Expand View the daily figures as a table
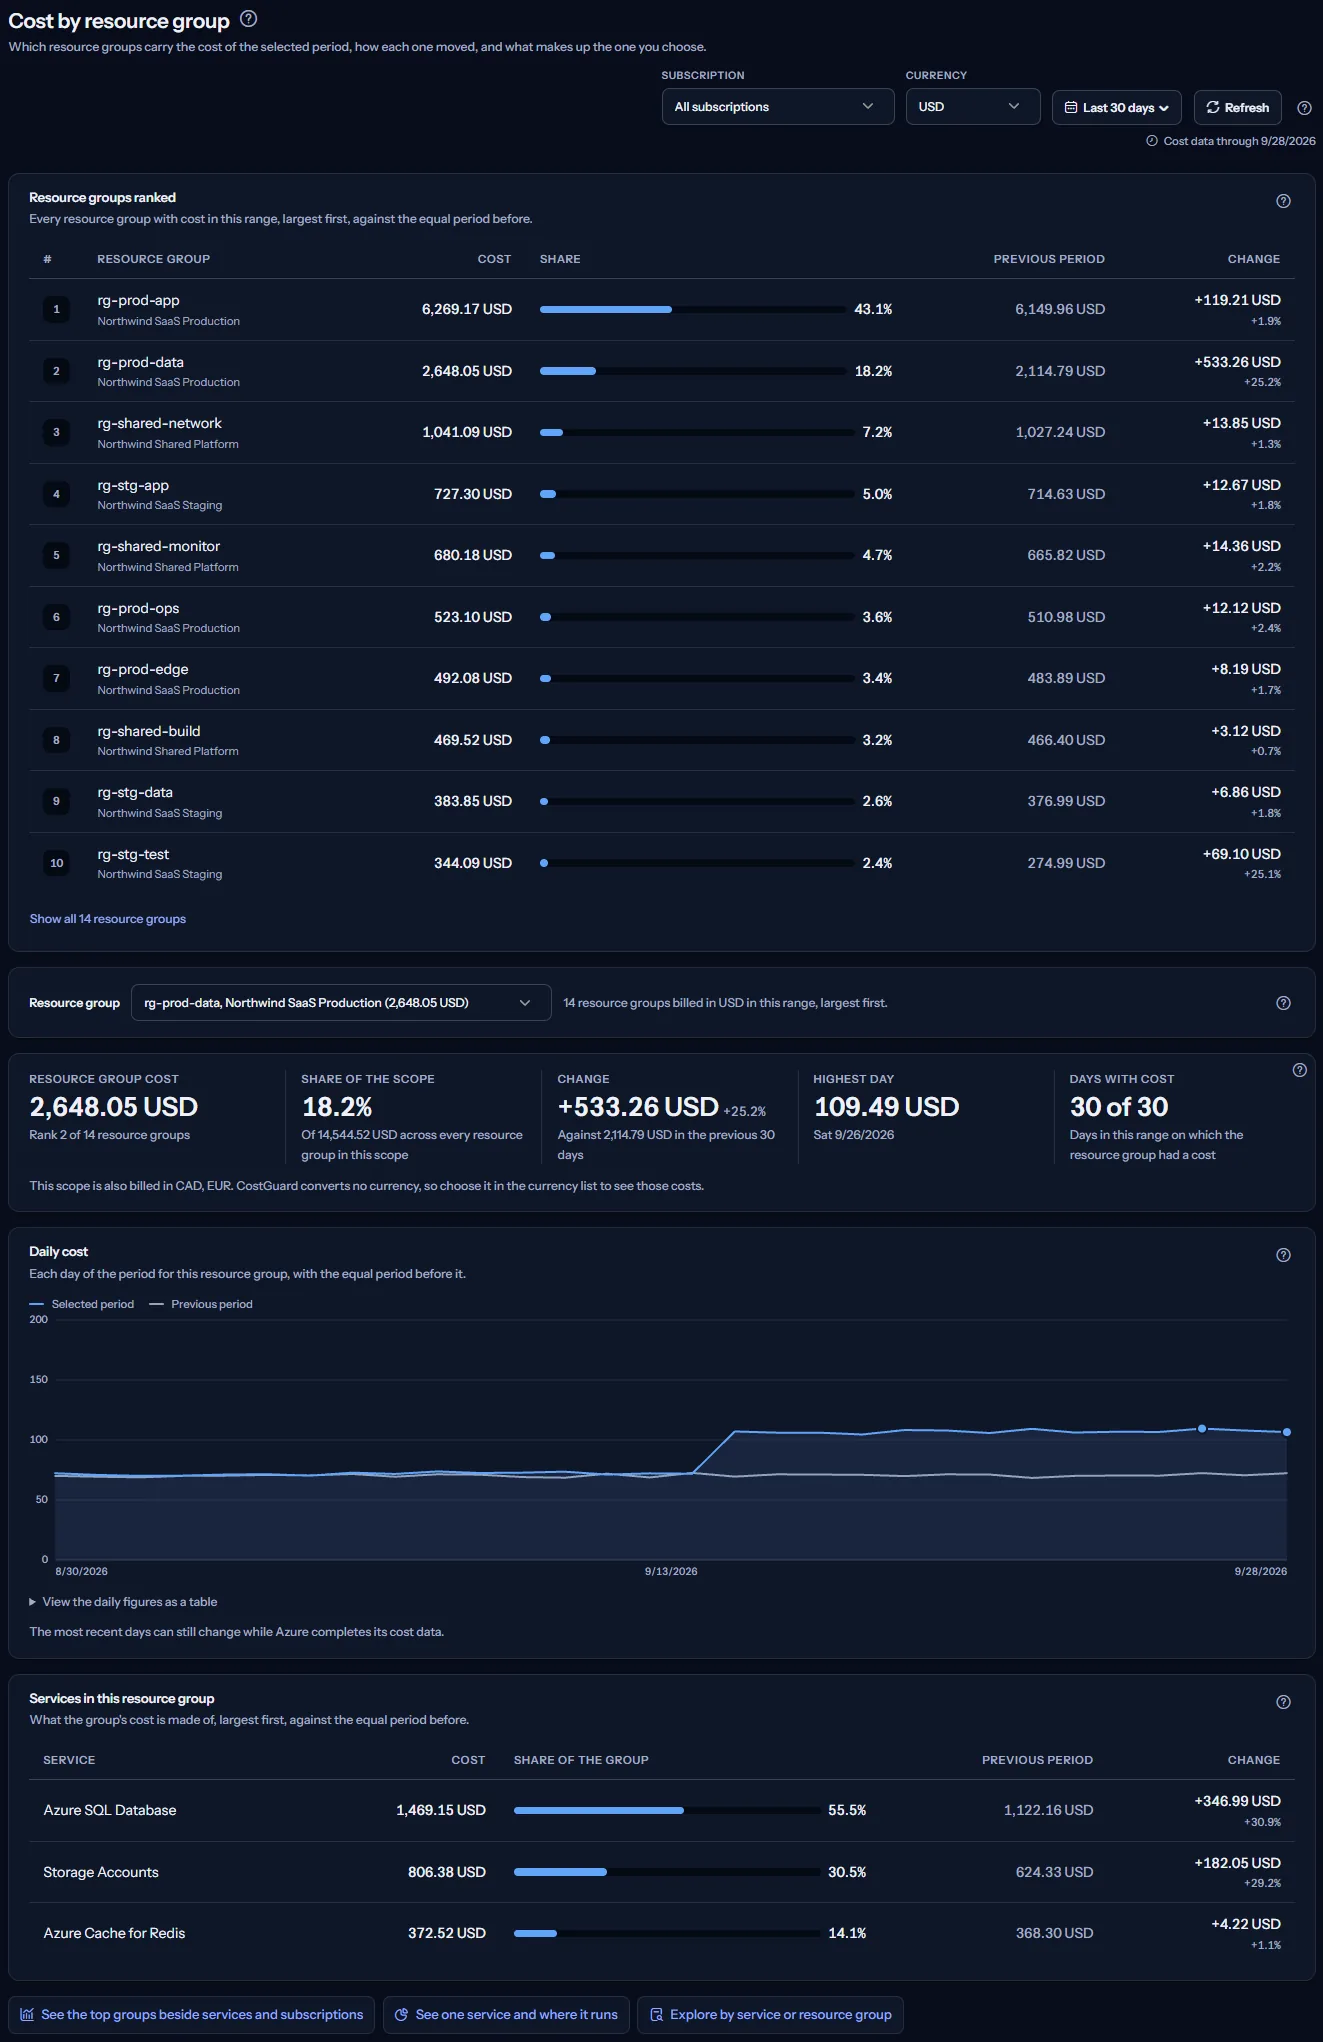 tap(123, 1602)
